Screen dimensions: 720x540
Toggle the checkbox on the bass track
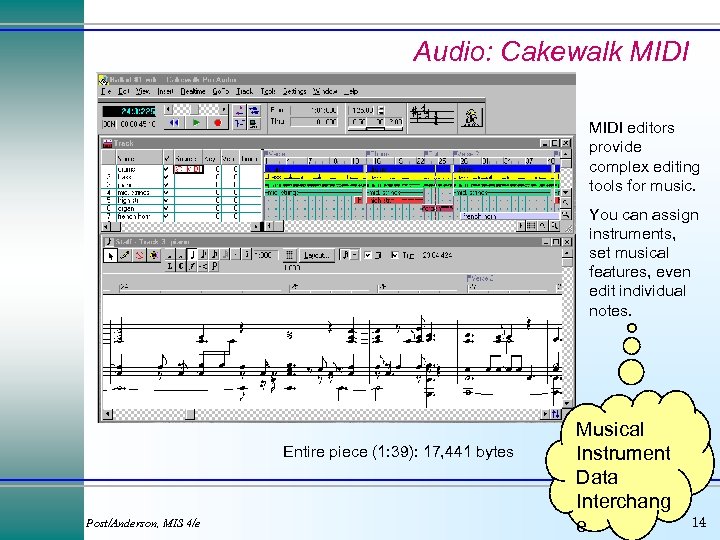166,177
